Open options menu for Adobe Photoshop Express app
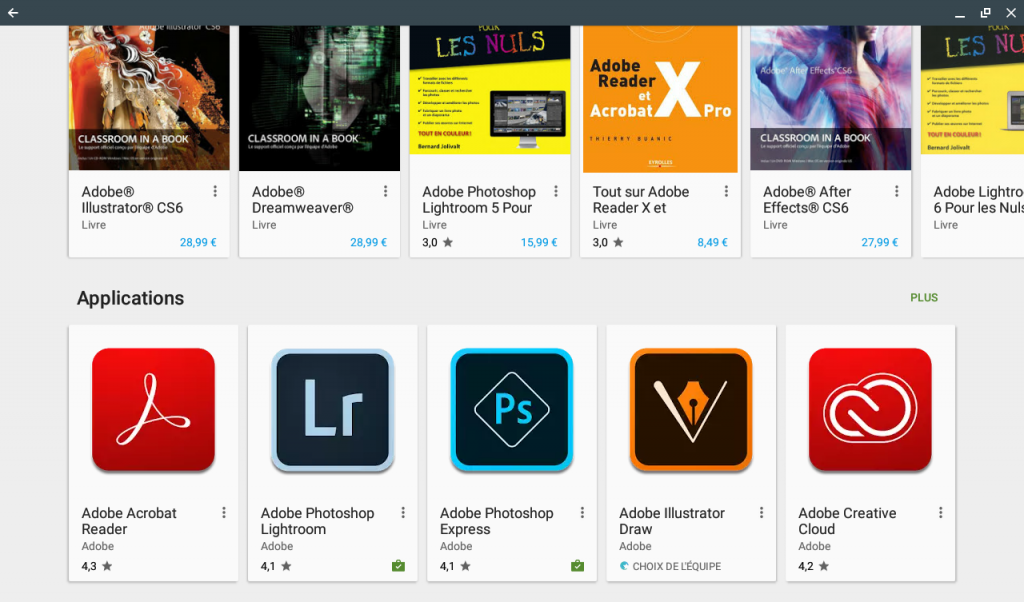 coord(583,513)
